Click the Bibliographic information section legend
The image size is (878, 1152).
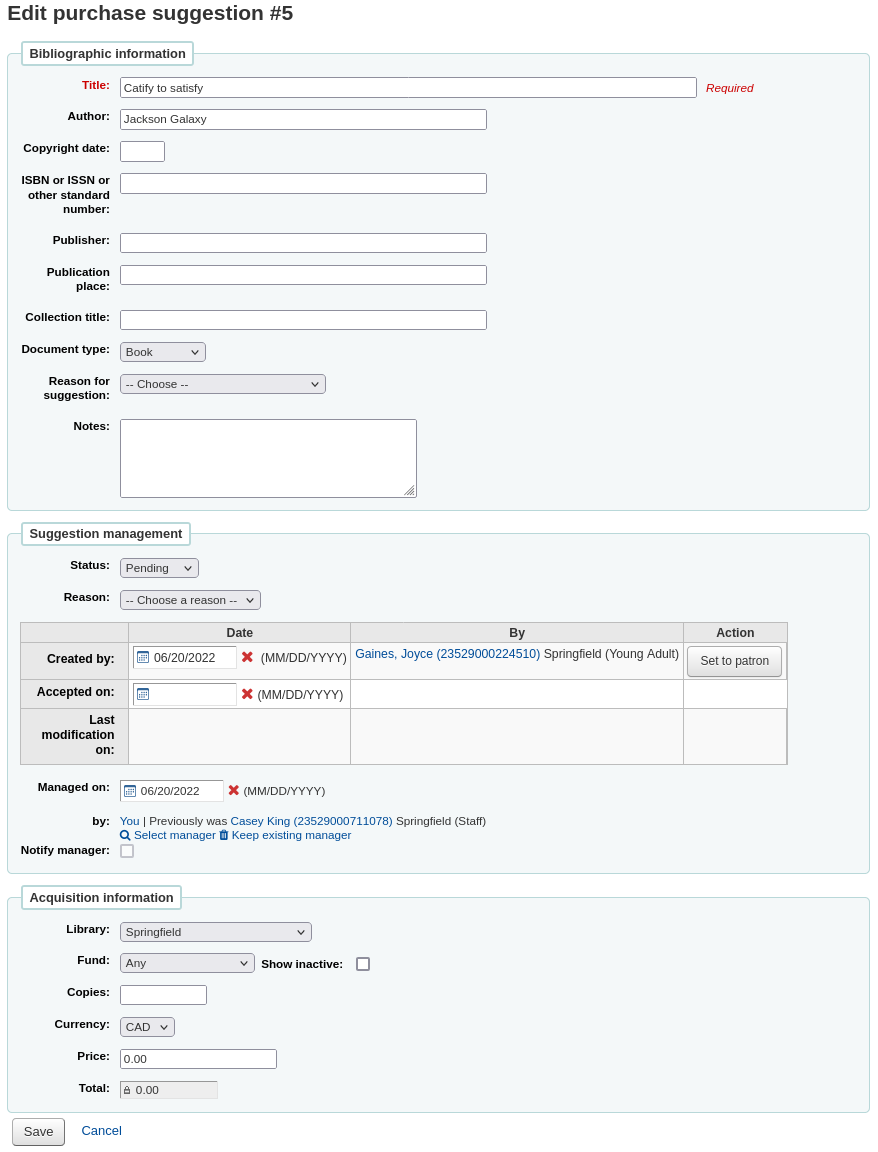tap(107, 53)
